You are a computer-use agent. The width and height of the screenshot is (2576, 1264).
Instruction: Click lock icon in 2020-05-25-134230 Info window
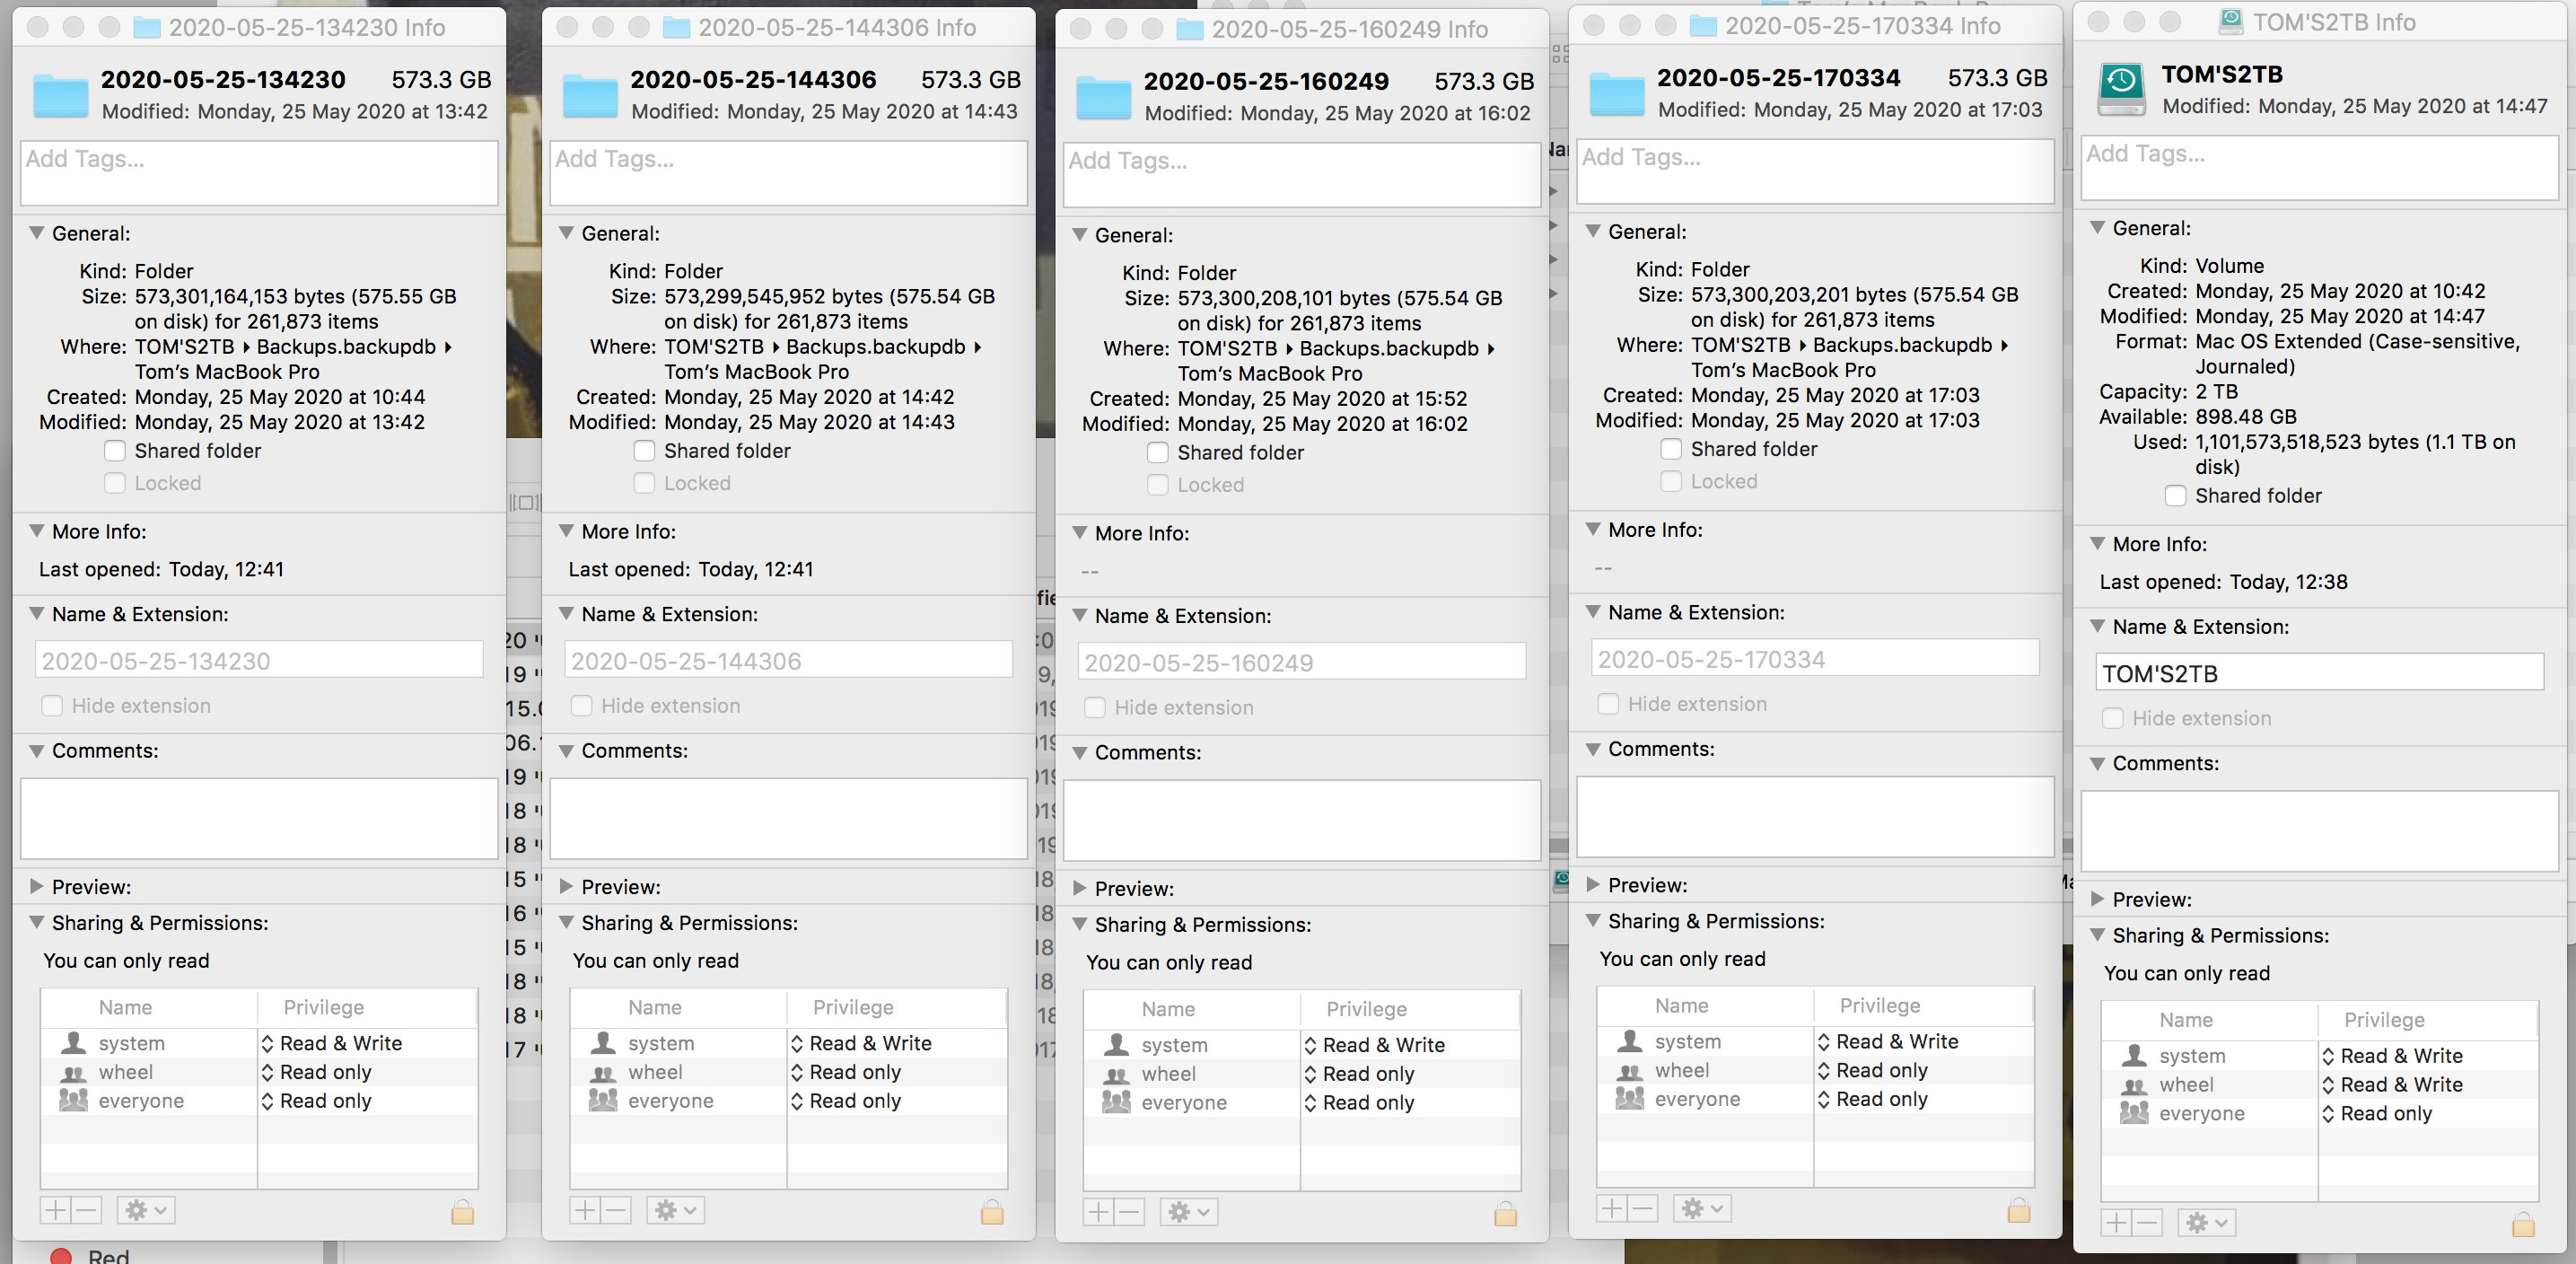[462, 1212]
